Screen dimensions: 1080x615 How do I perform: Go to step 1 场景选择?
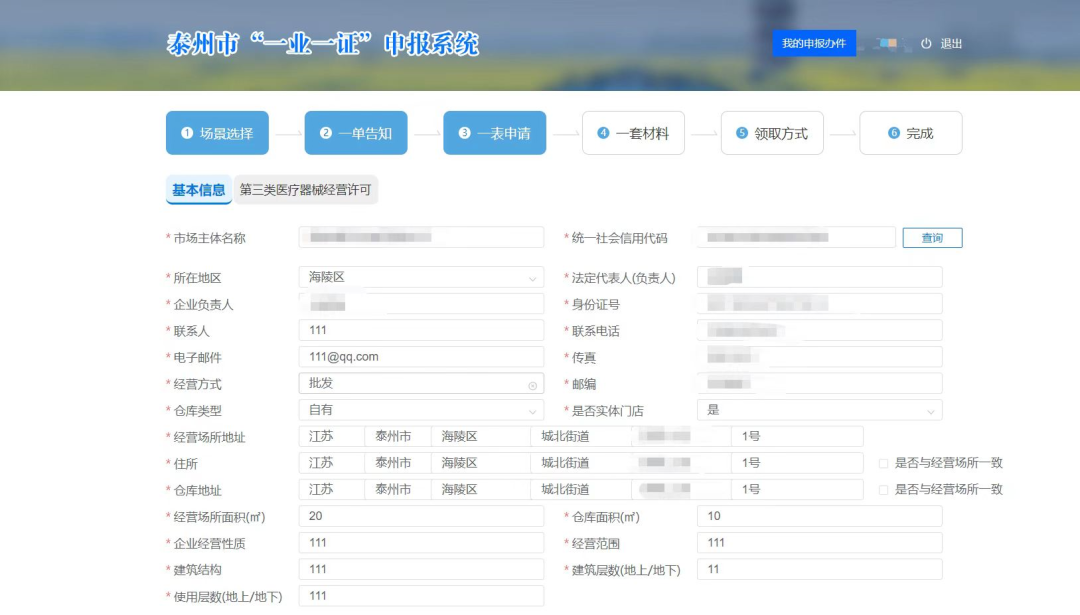tap(217, 133)
